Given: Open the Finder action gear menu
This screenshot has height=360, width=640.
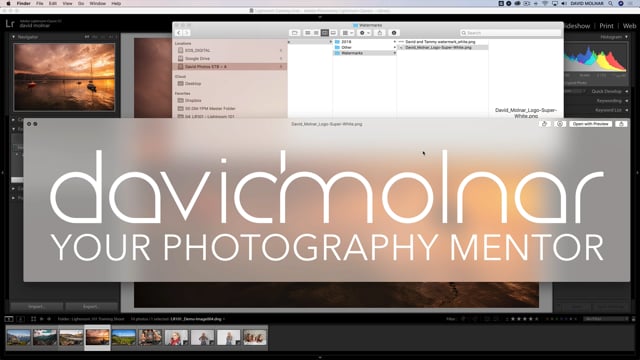Looking at the screenshot, I should pyautogui.click(x=364, y=33).
